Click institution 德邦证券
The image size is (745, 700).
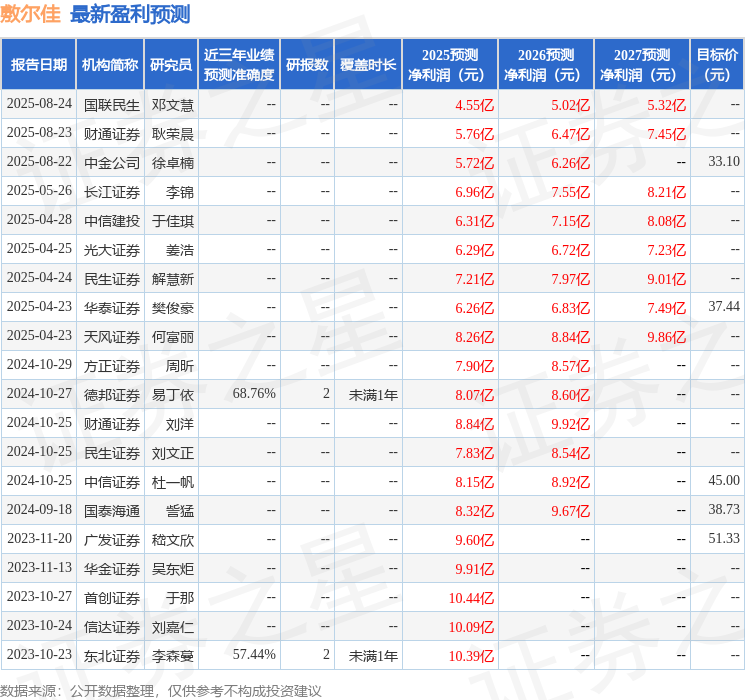click(112, 395)
